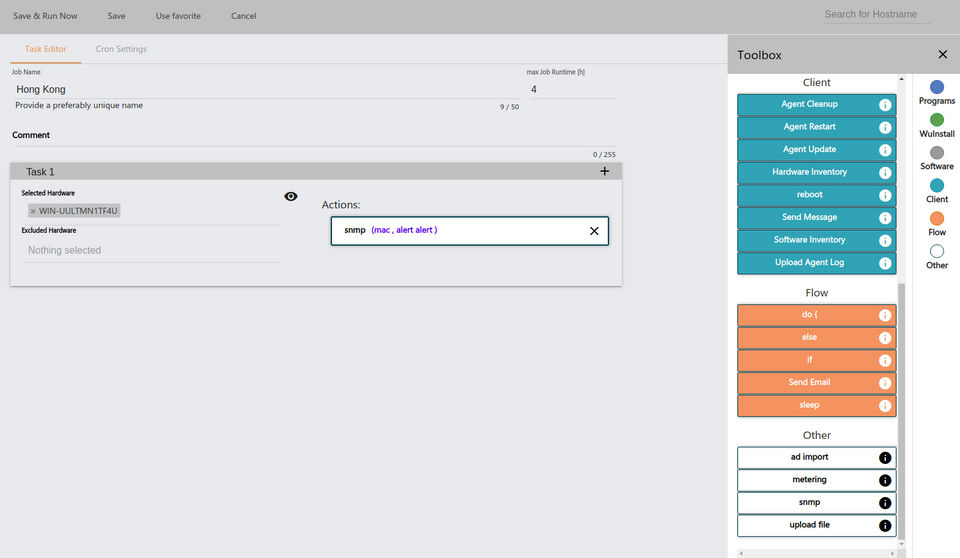The height and width of the screenshot is (558, 960).
Task: Open info for Upload Agent Log
Action: tap(885, 263)
